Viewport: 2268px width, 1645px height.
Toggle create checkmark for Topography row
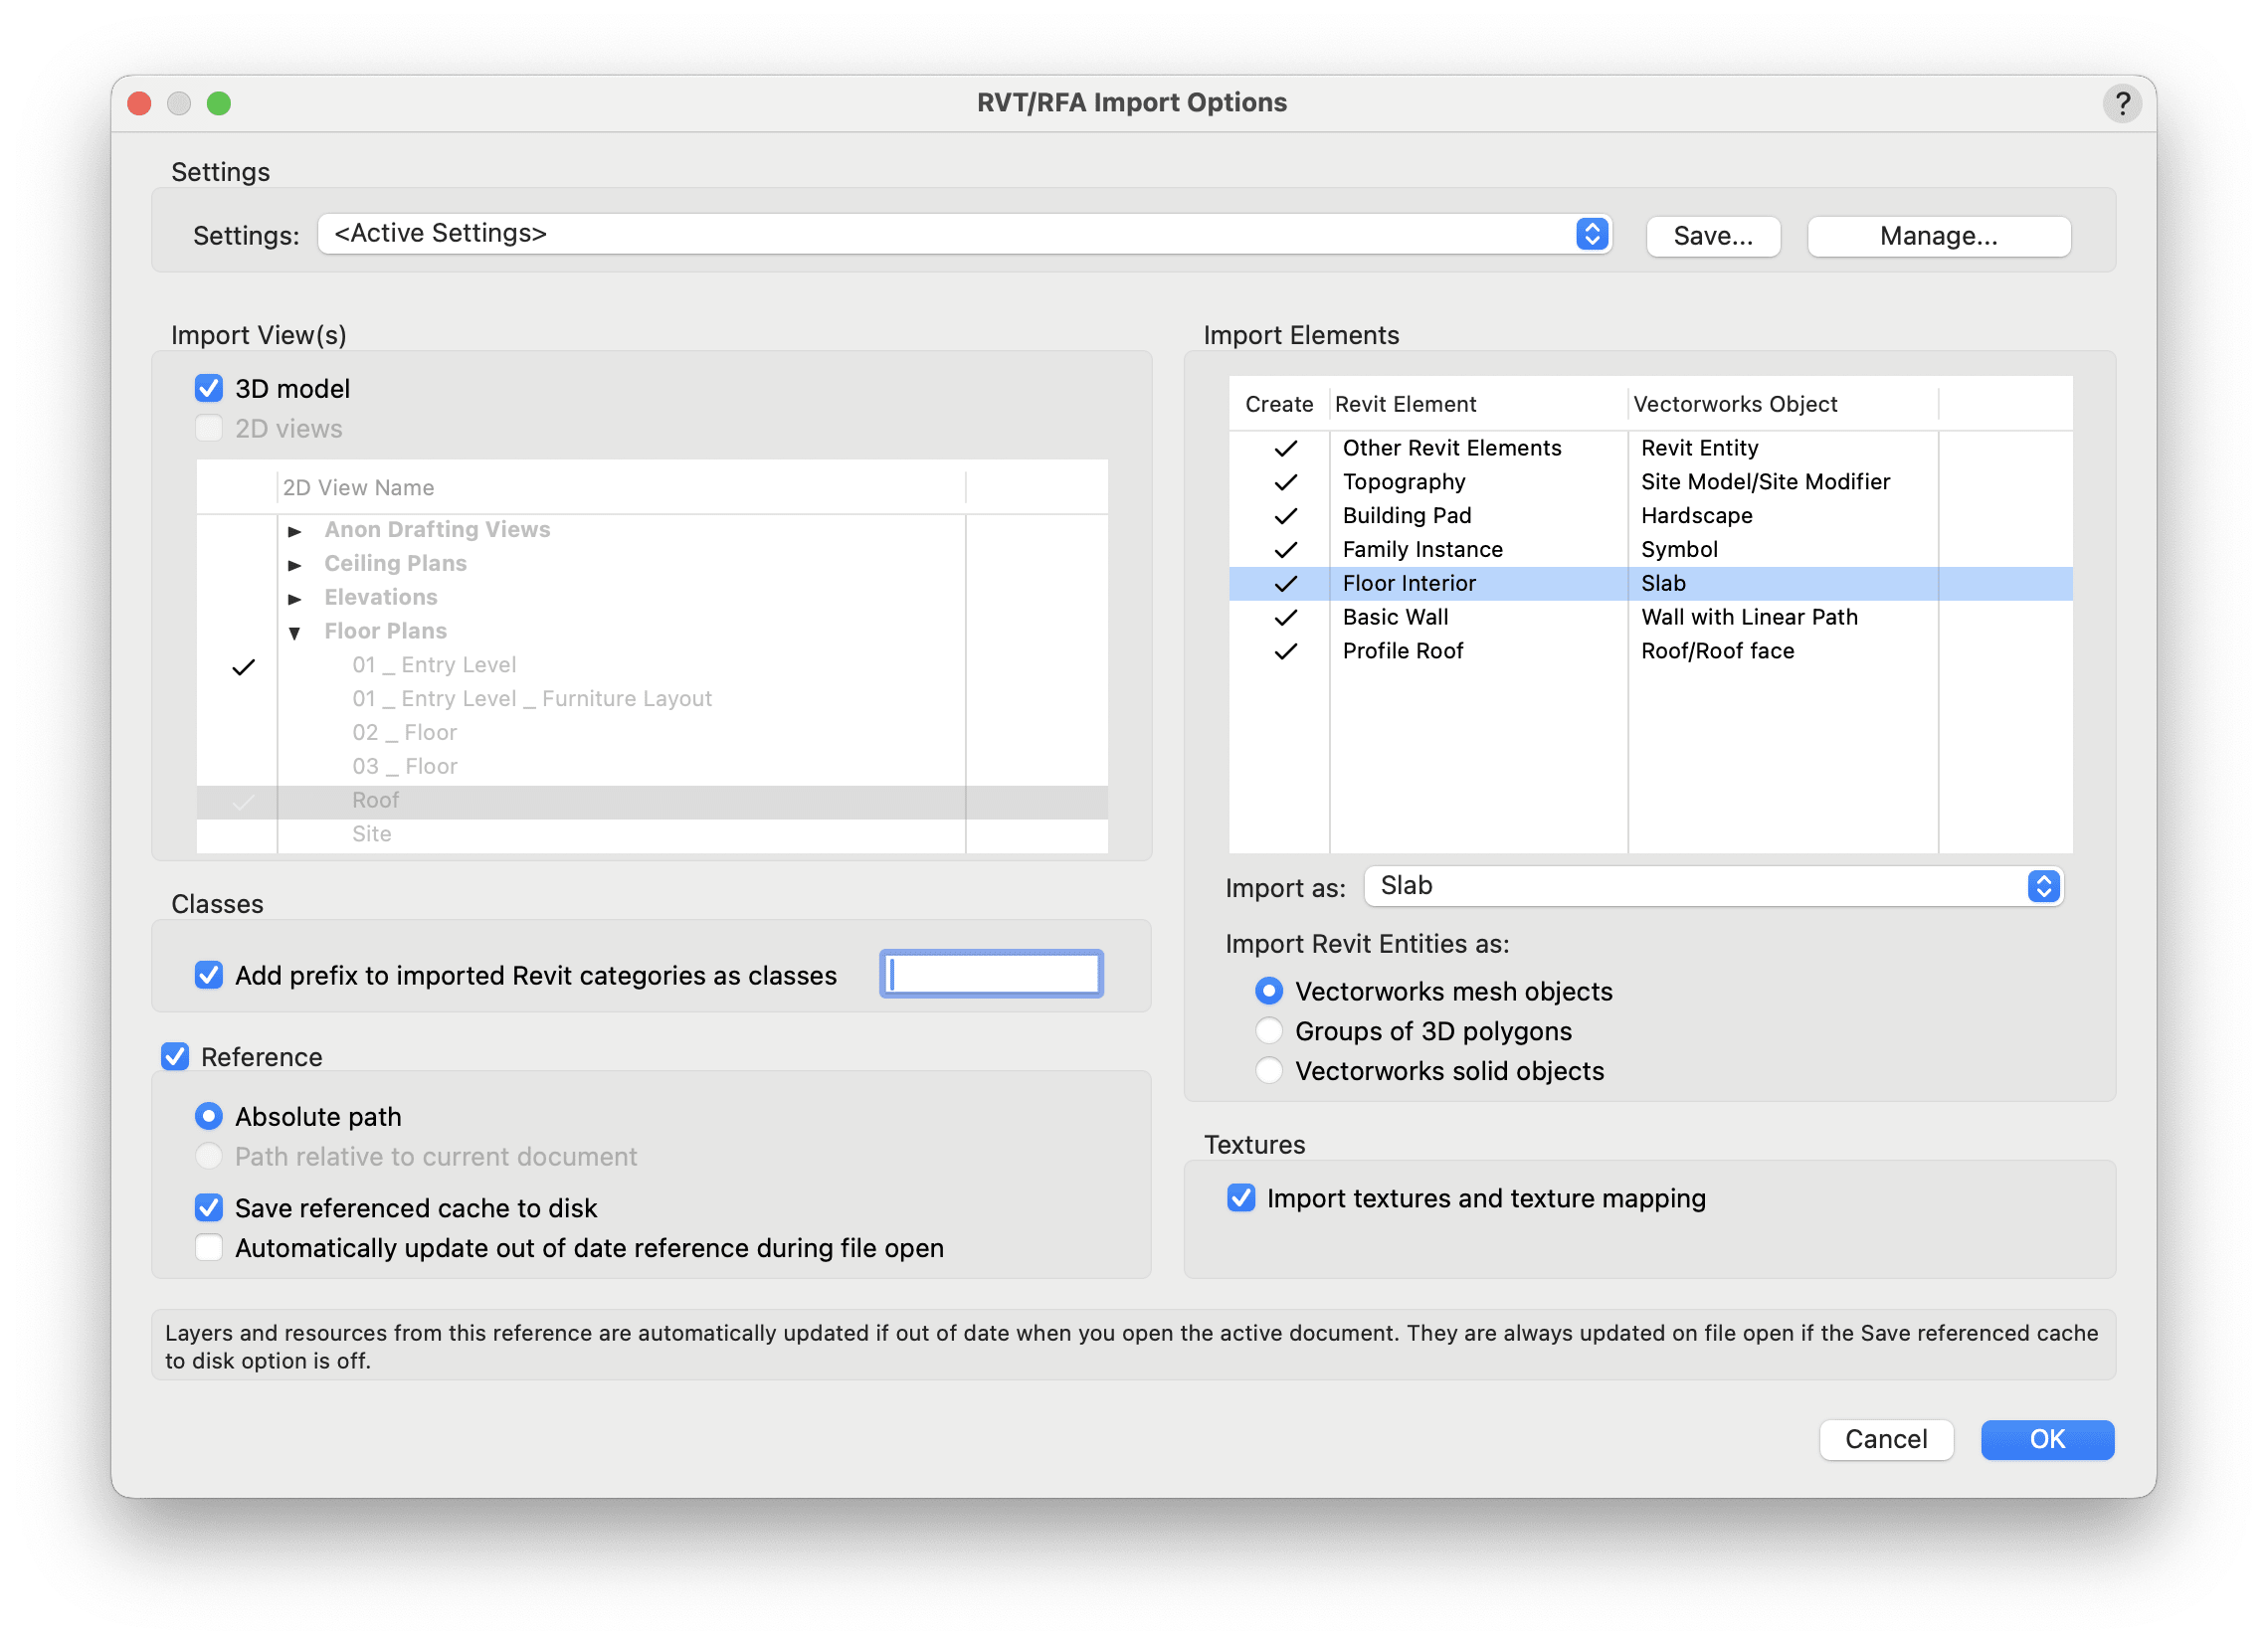click(1285, 482)
